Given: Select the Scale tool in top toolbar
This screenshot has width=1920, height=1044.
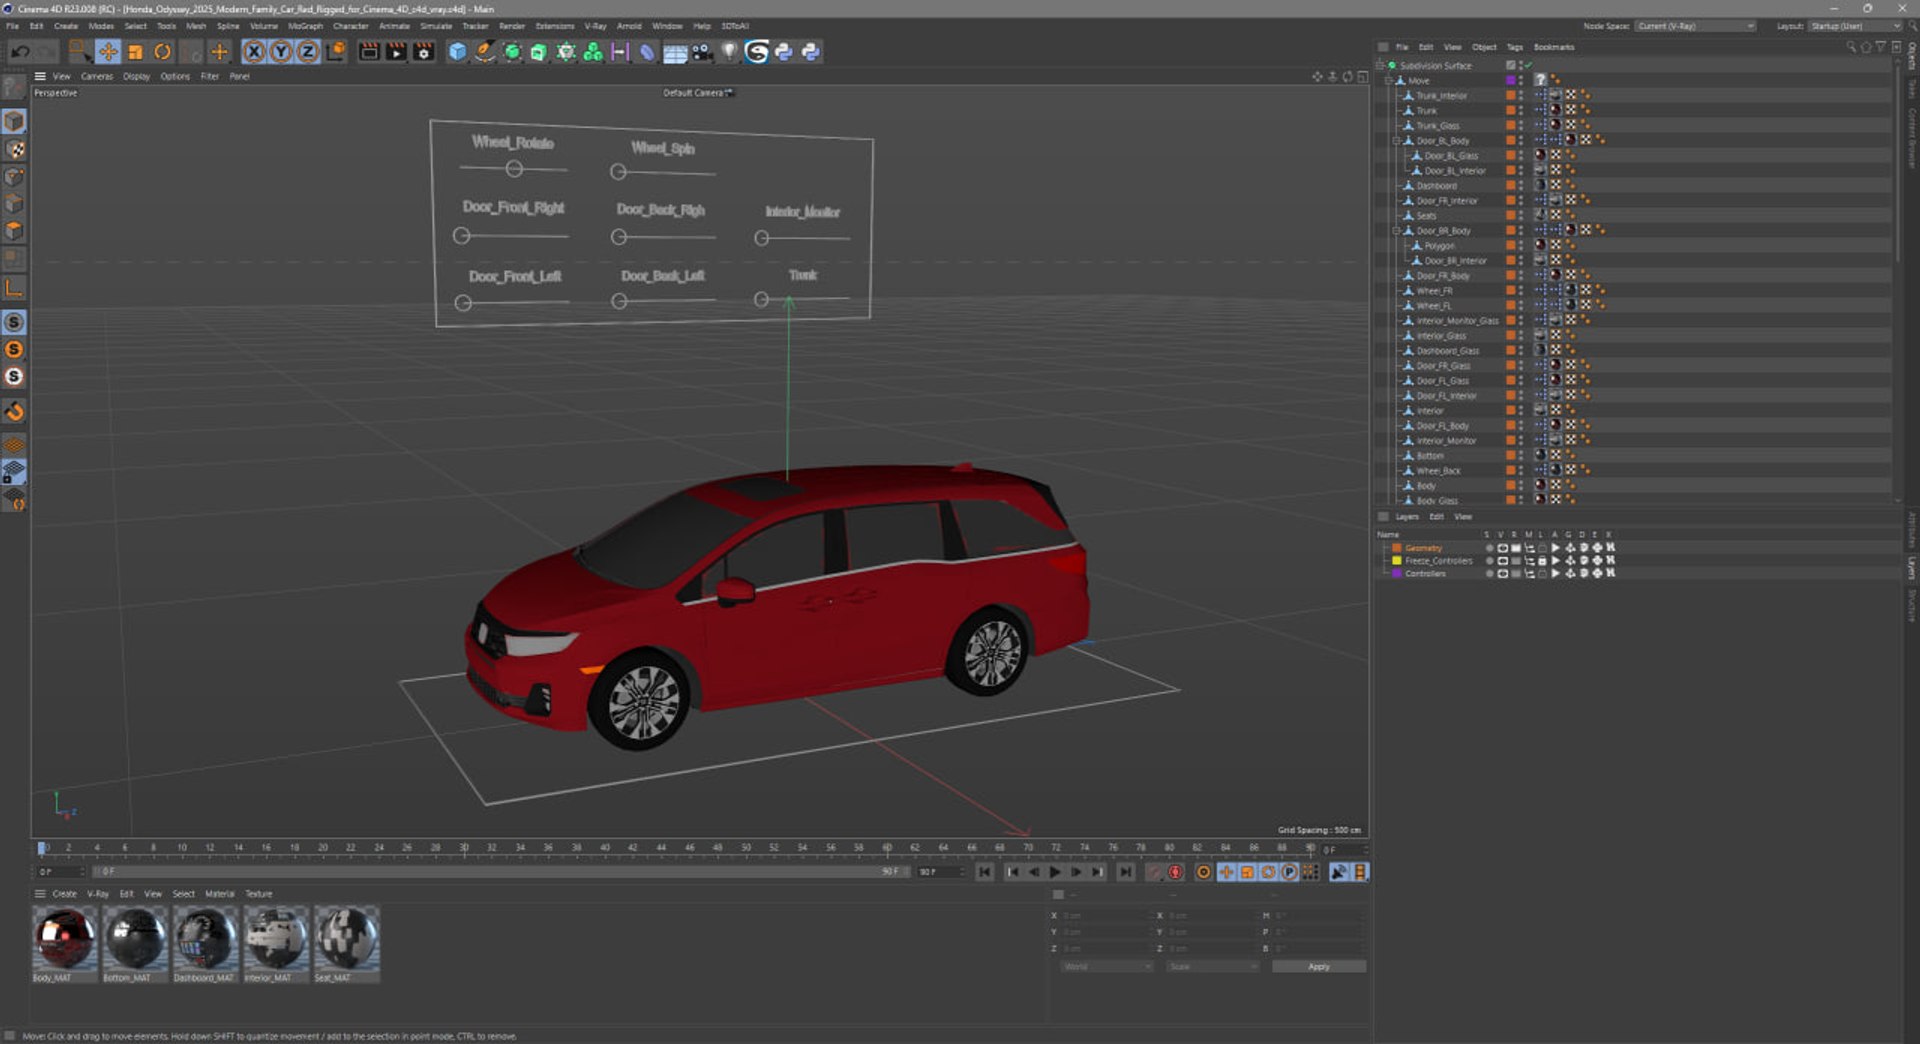Looking at the screenshot, I should coord(135,52).
